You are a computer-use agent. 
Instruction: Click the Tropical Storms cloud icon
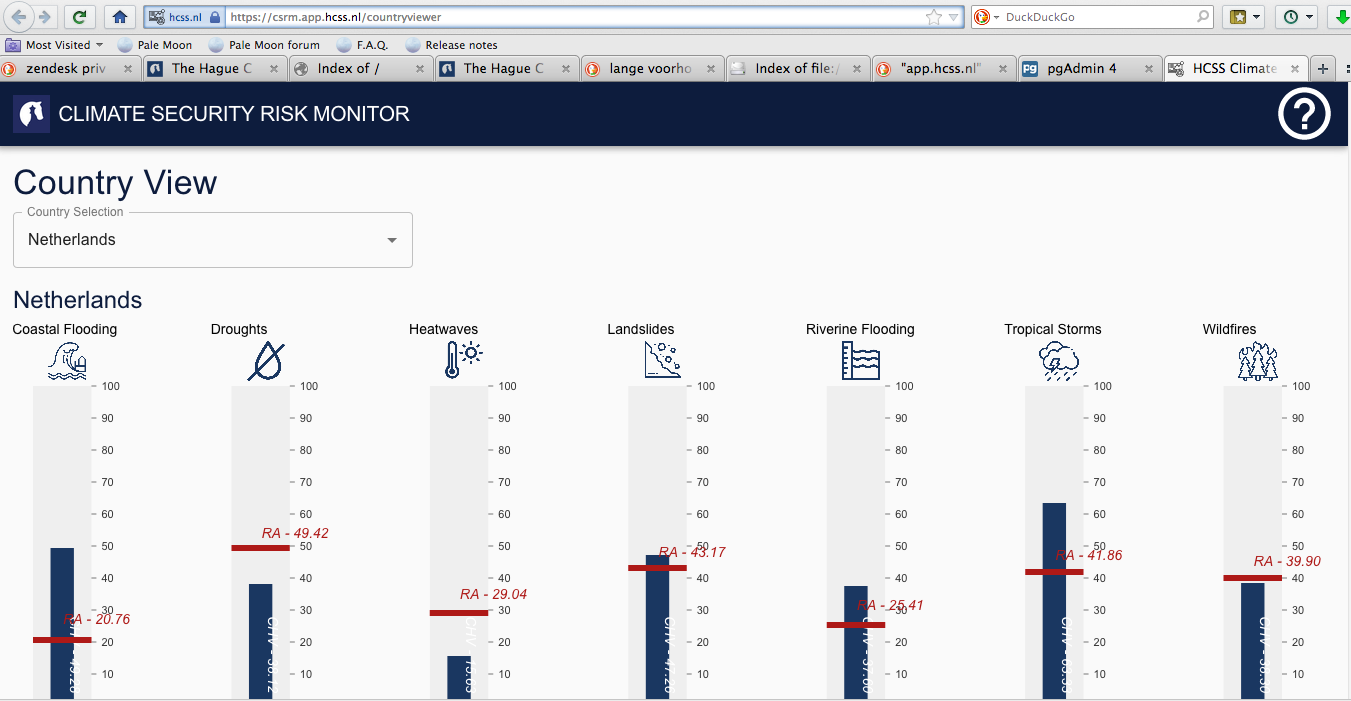[1058, 361]
